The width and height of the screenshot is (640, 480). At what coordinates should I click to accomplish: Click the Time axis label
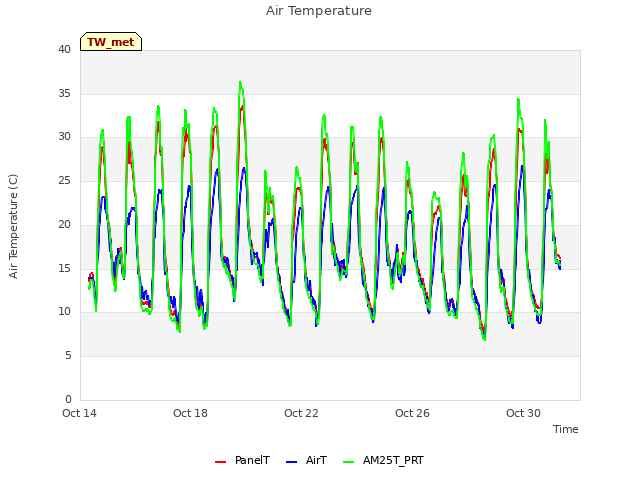point(565,429)
